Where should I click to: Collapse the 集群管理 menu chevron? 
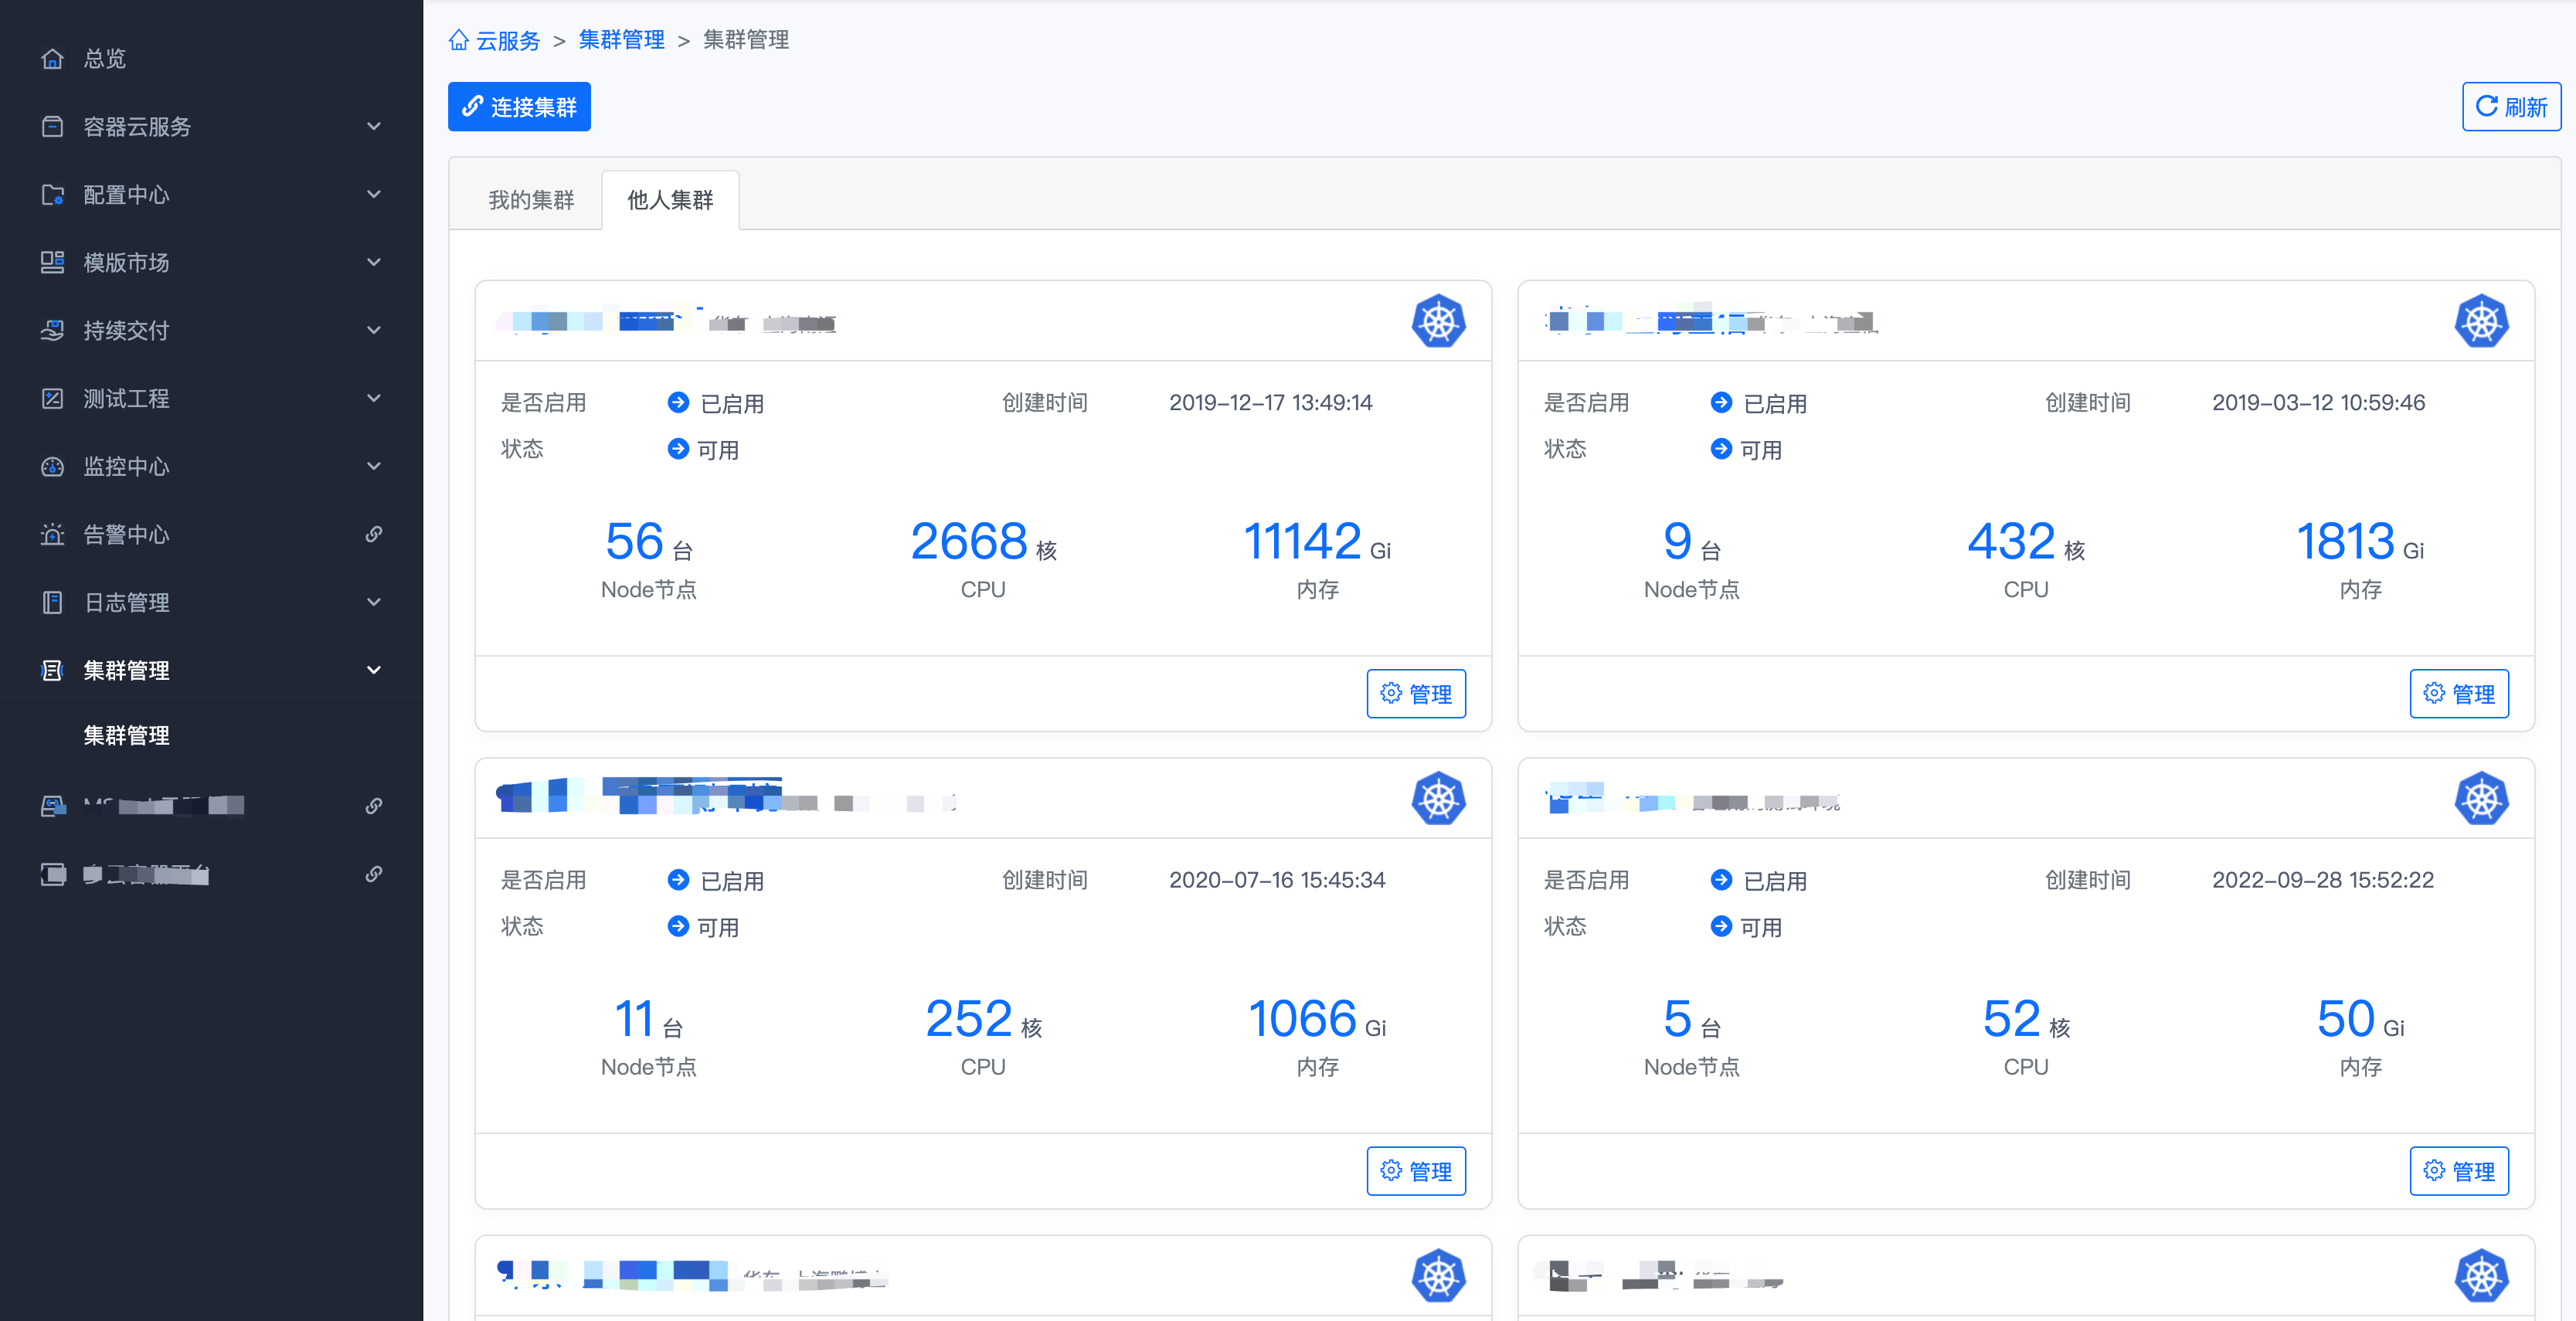(374, 671)
